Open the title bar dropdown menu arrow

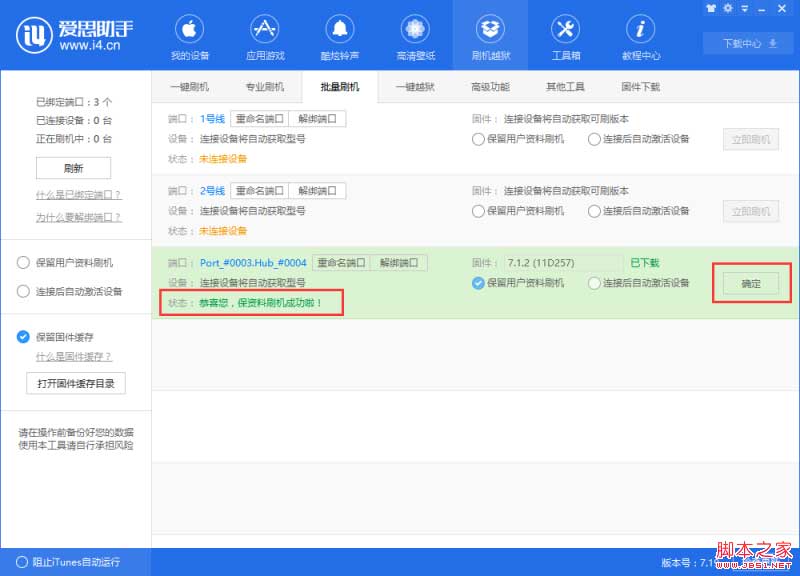745,9
